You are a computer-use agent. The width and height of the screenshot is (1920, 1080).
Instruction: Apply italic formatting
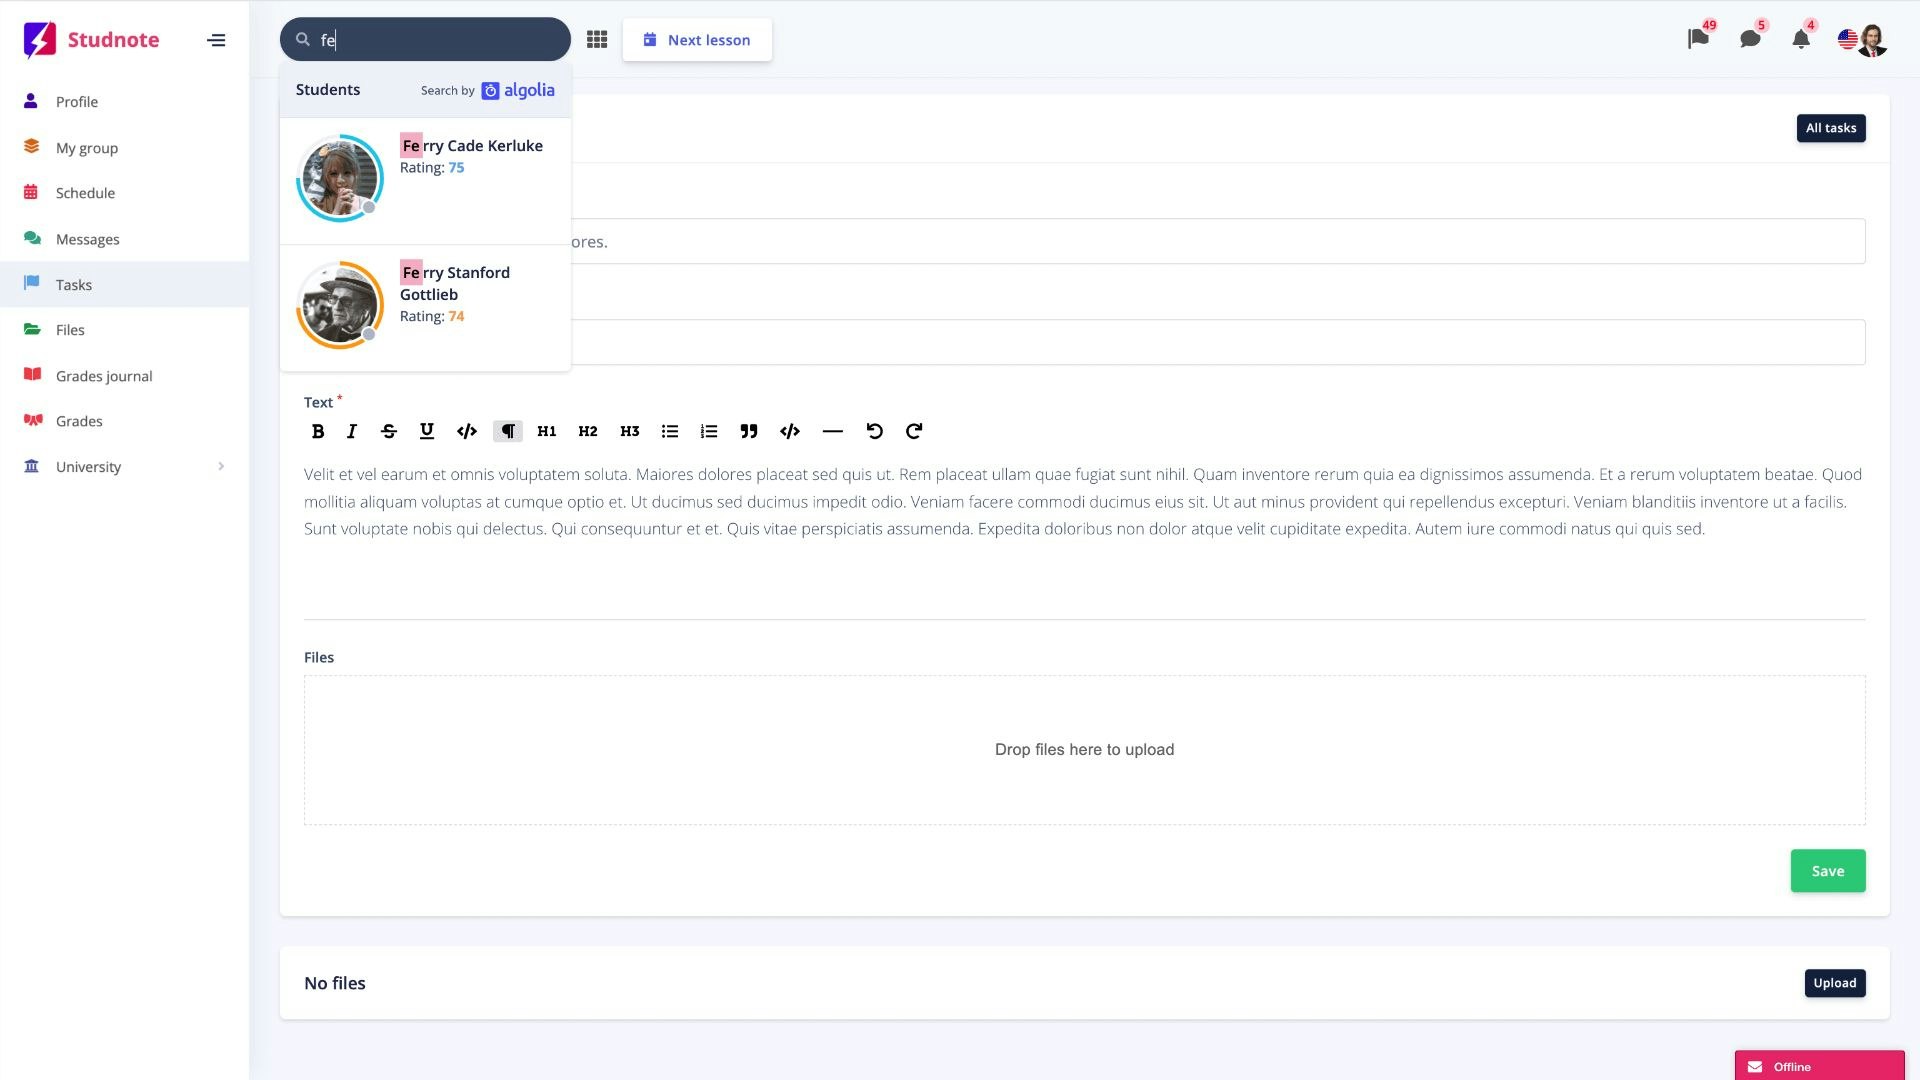(351, 431)
